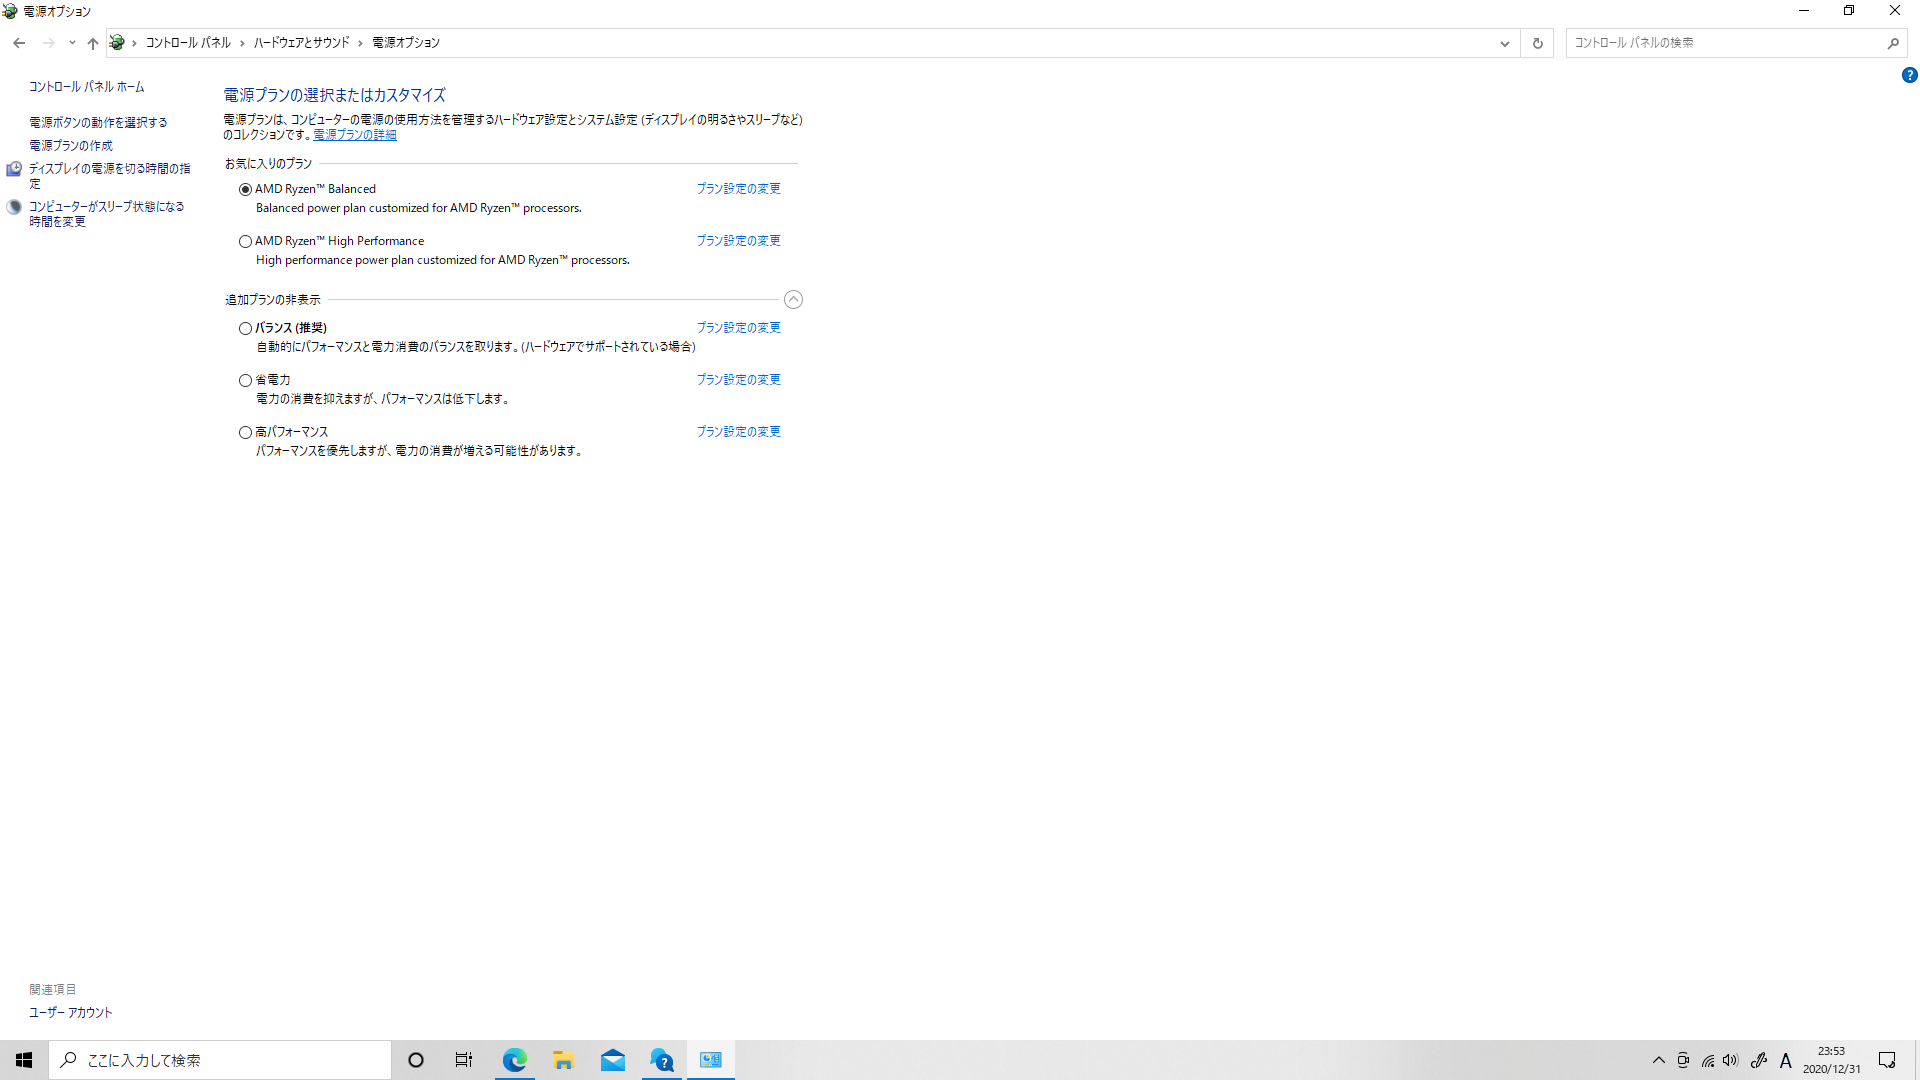The image size is (1920, 1080).
Task: Click the pen/ink workspace tray icon
Action: tap(1759, 1060)
